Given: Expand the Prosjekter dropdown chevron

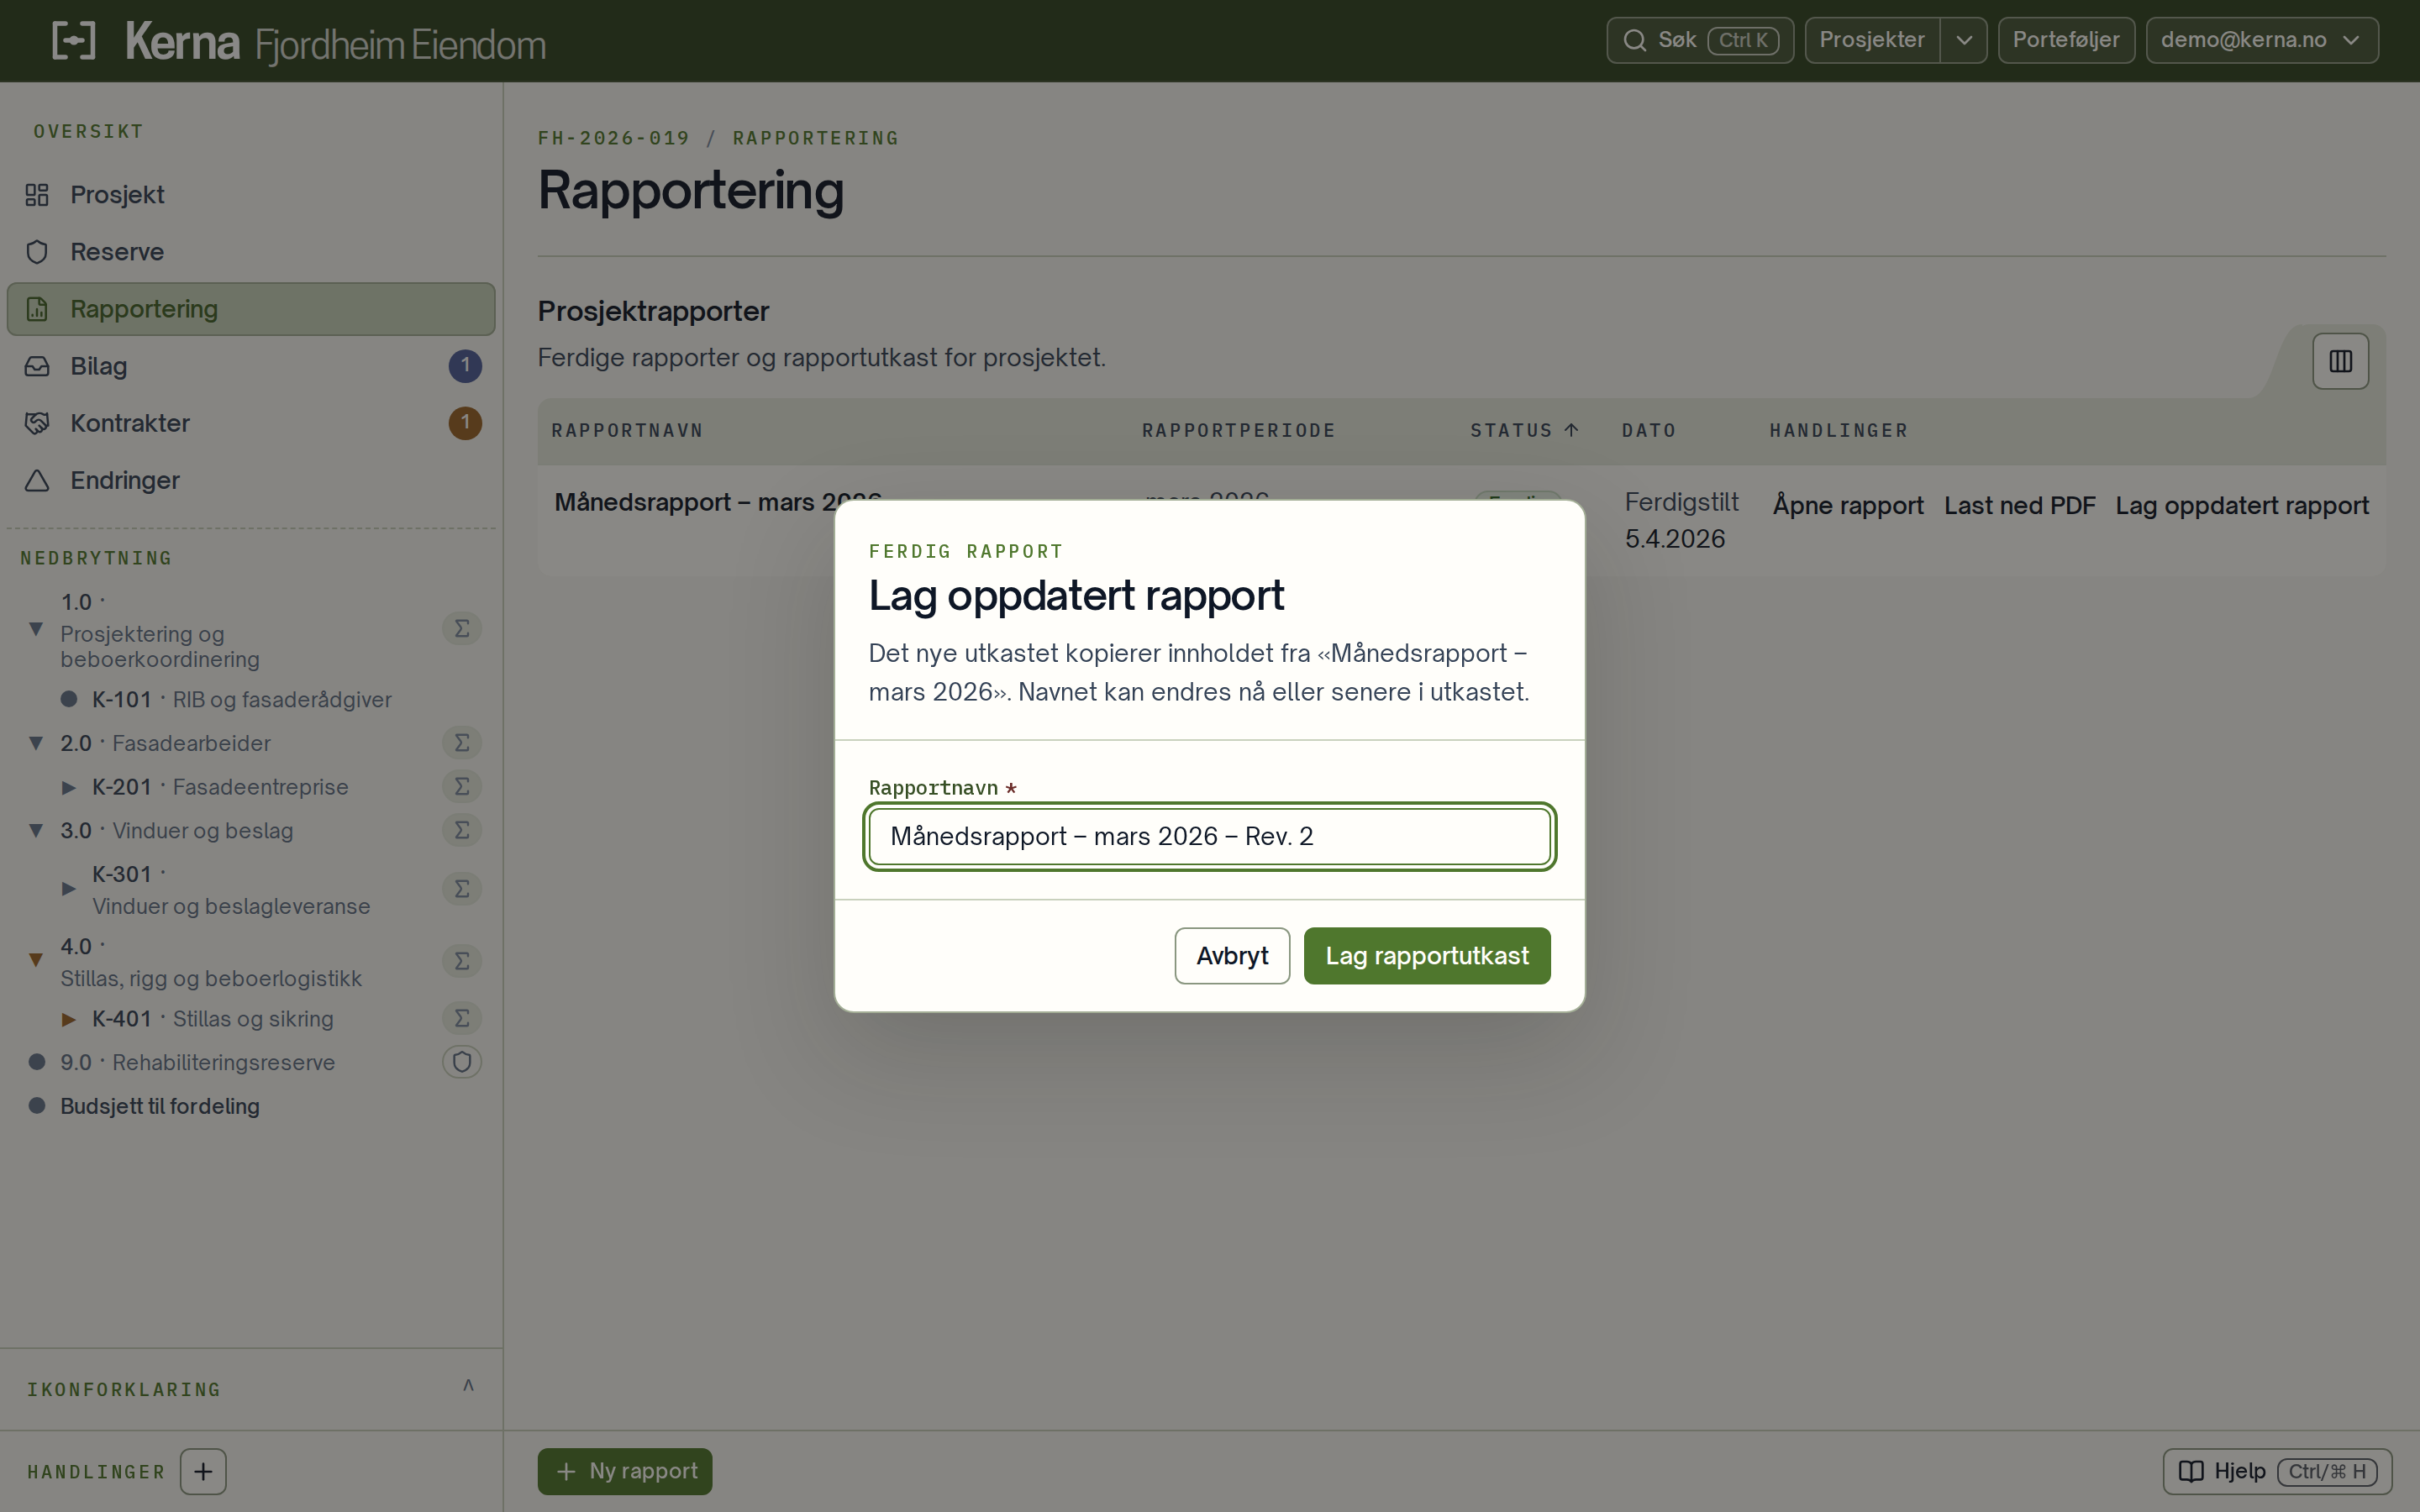Looking at the screenshot, I should 1964,40.
